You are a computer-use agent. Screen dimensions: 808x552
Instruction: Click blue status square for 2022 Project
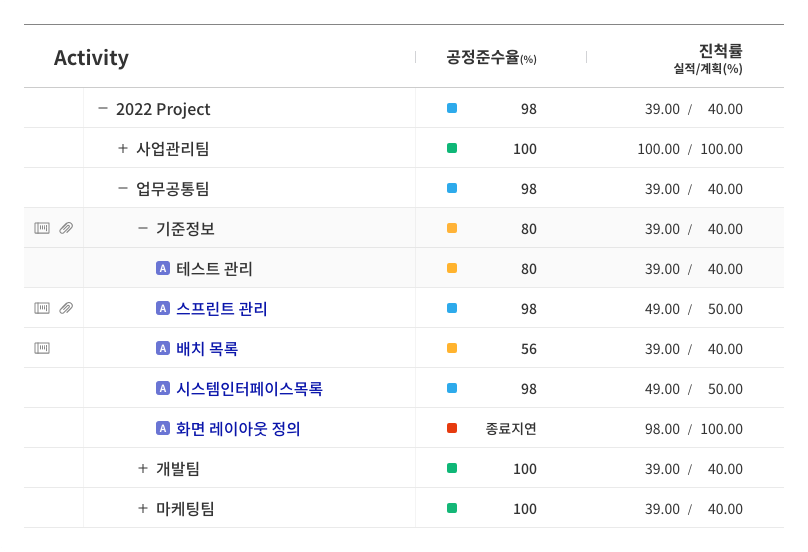(452, 108)
